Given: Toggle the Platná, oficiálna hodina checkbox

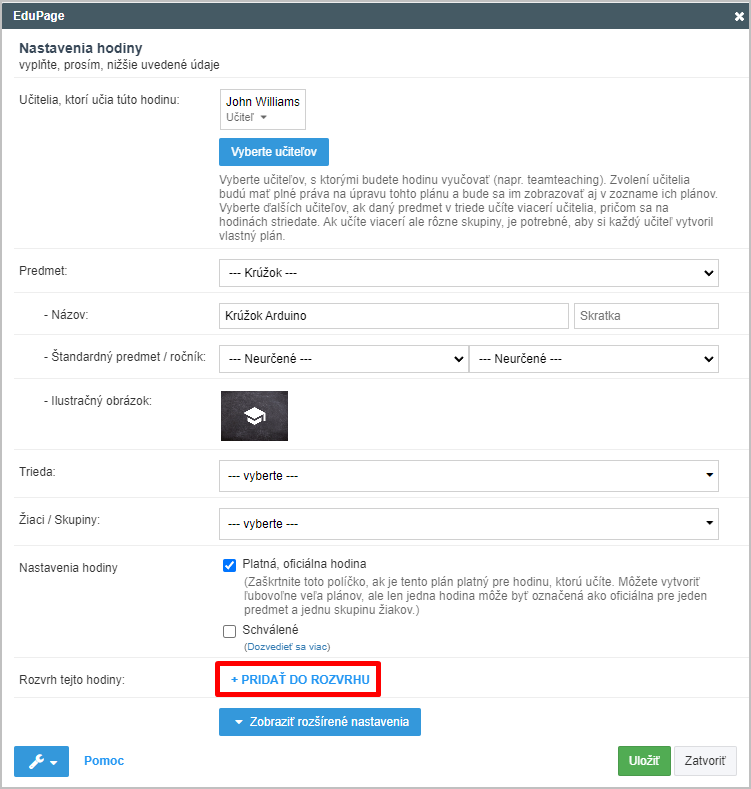Looking at the screenshot, I should coord(230,565).
